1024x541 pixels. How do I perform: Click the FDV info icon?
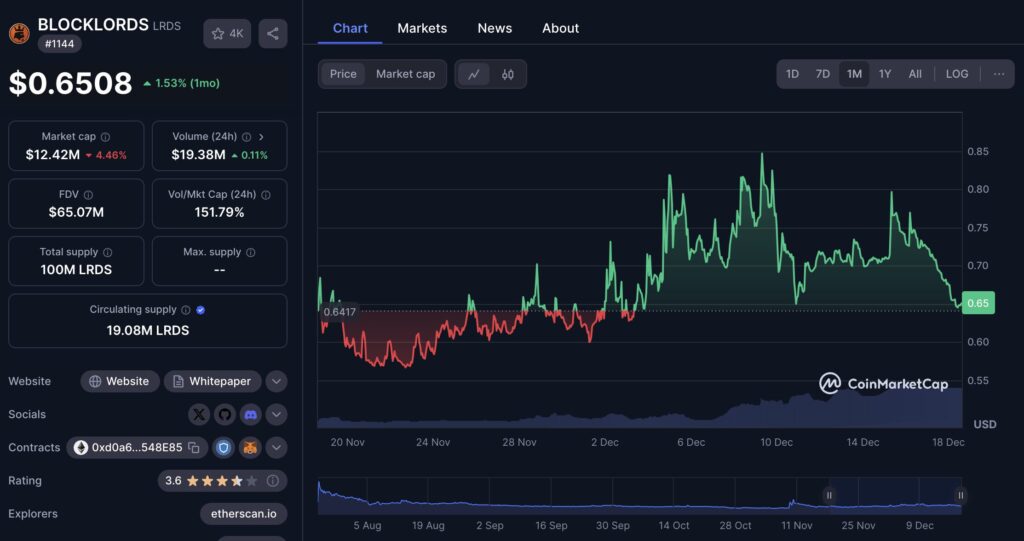[88, 195]
